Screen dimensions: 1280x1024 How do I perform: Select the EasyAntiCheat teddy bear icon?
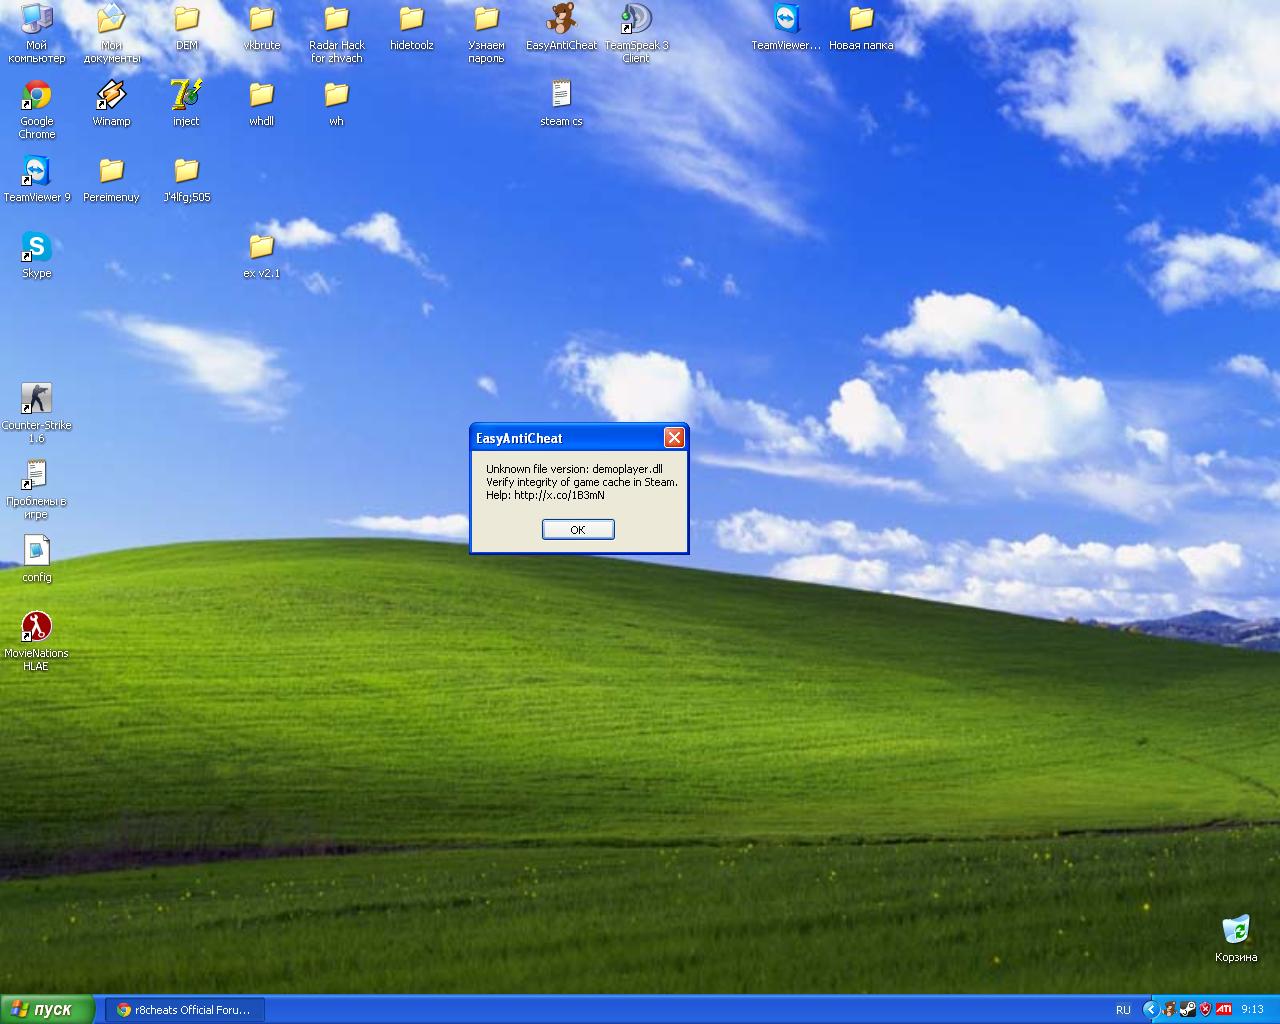coord(561,28)
